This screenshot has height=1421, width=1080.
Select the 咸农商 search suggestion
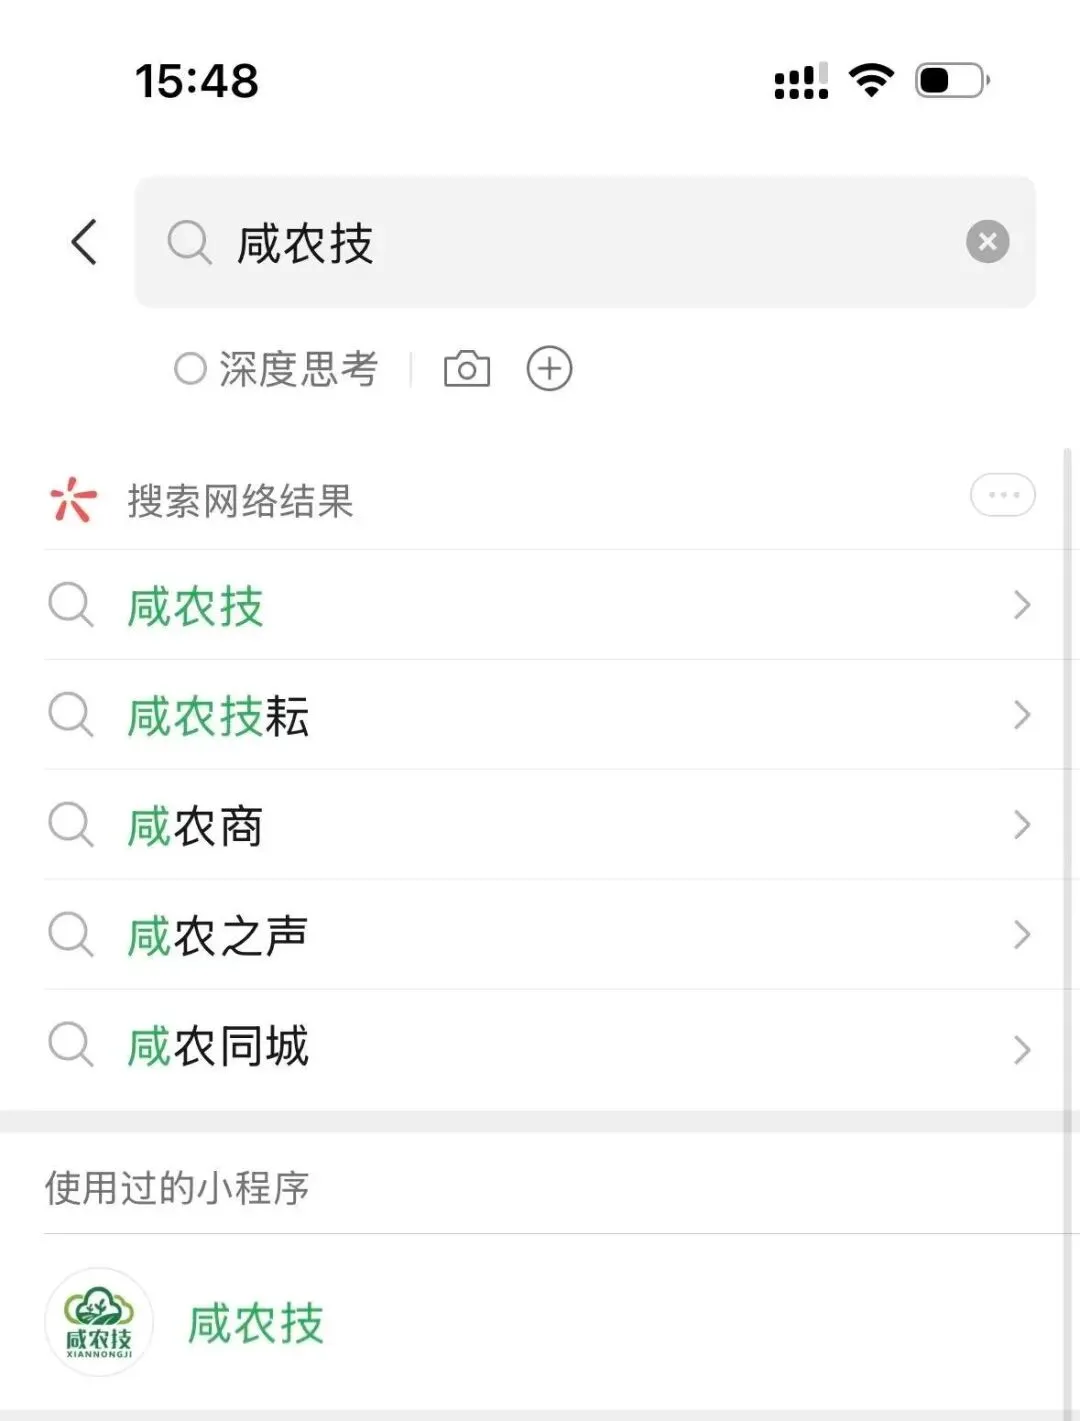pyautogui.click(x=540, y=825)
